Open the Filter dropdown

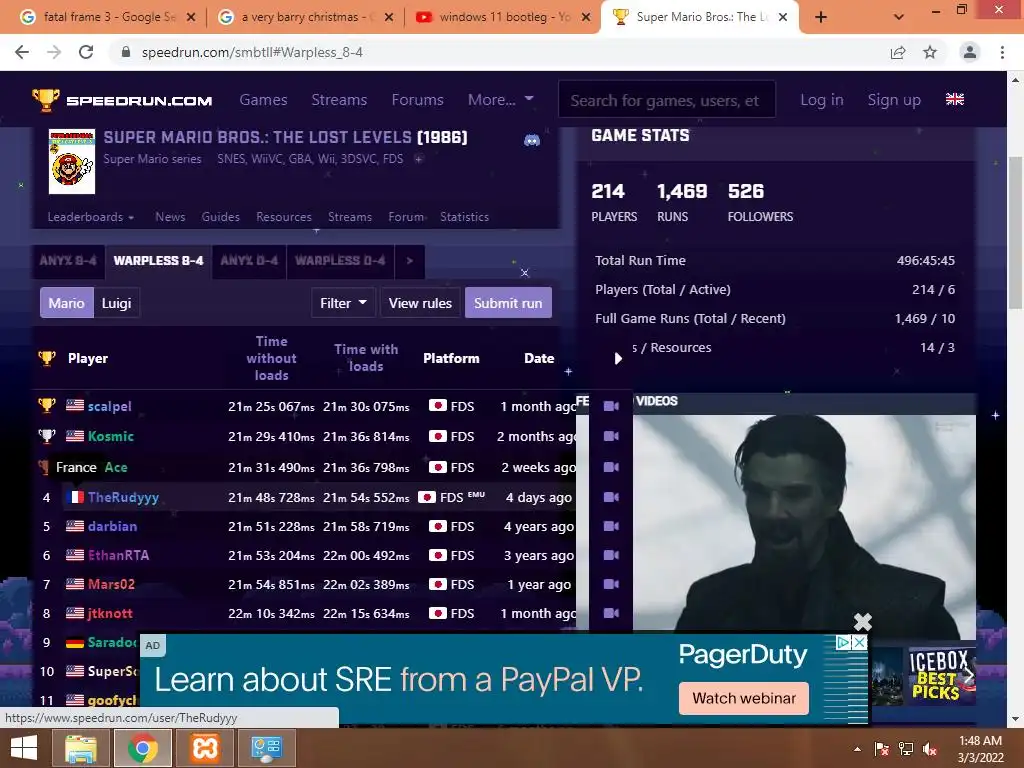tap(343, 303)
